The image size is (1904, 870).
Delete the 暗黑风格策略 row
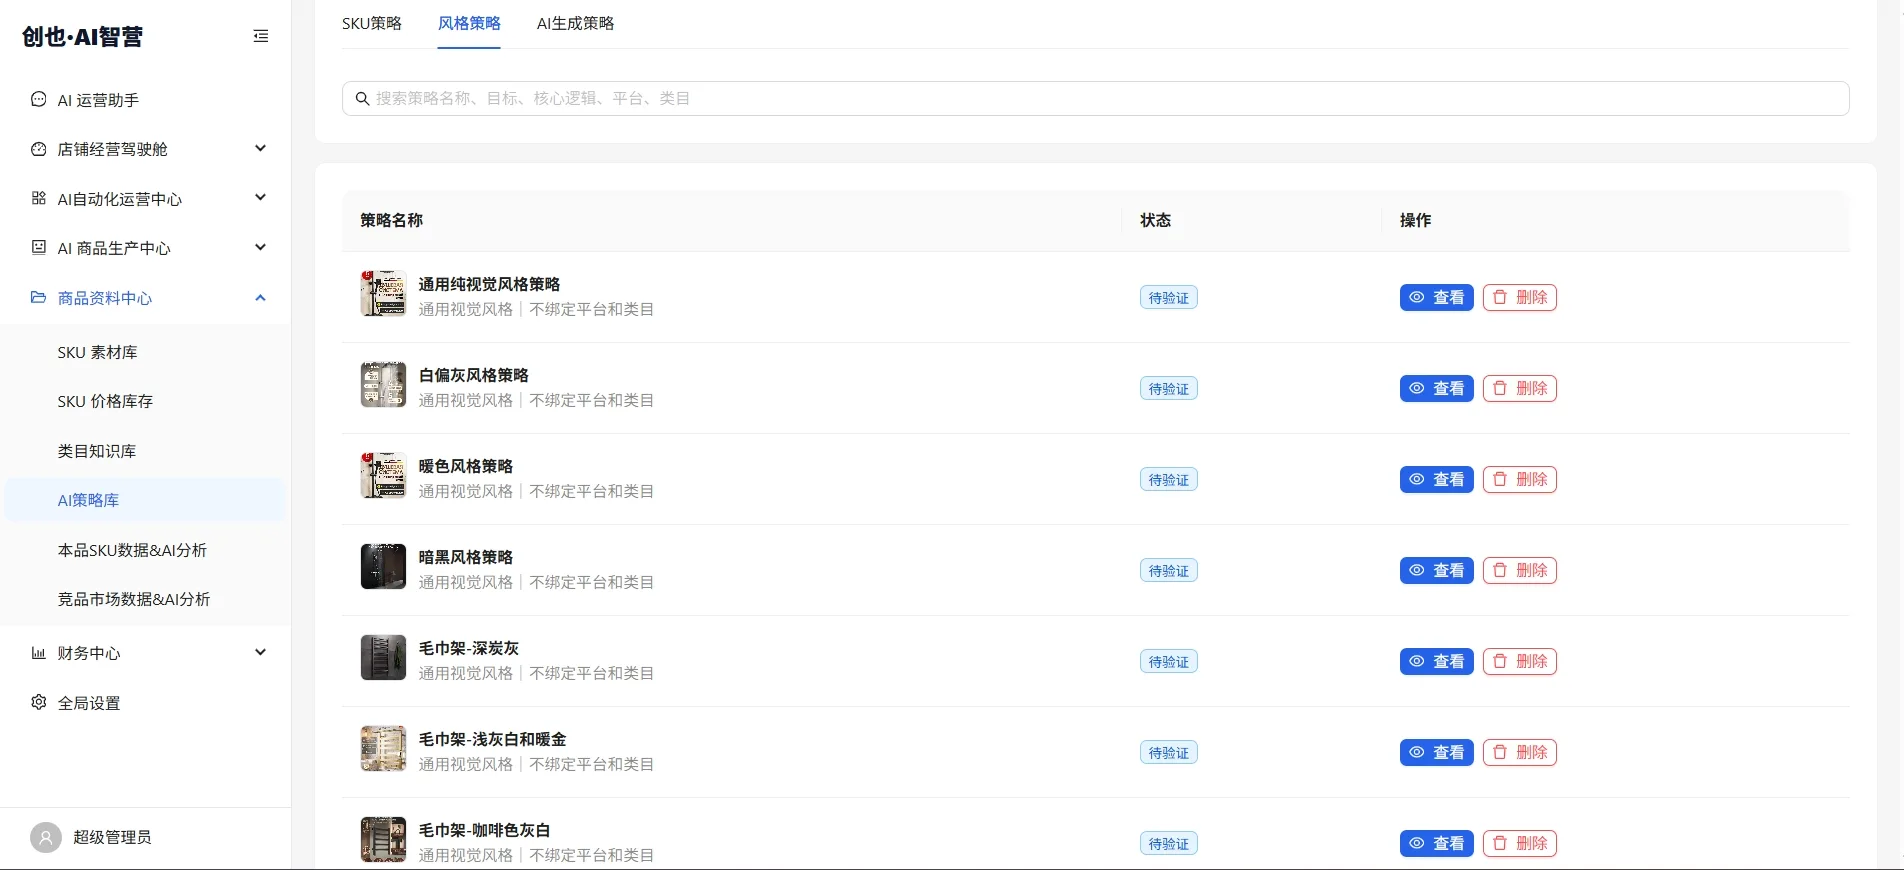pyautogui.click(x=1519, y=570)
